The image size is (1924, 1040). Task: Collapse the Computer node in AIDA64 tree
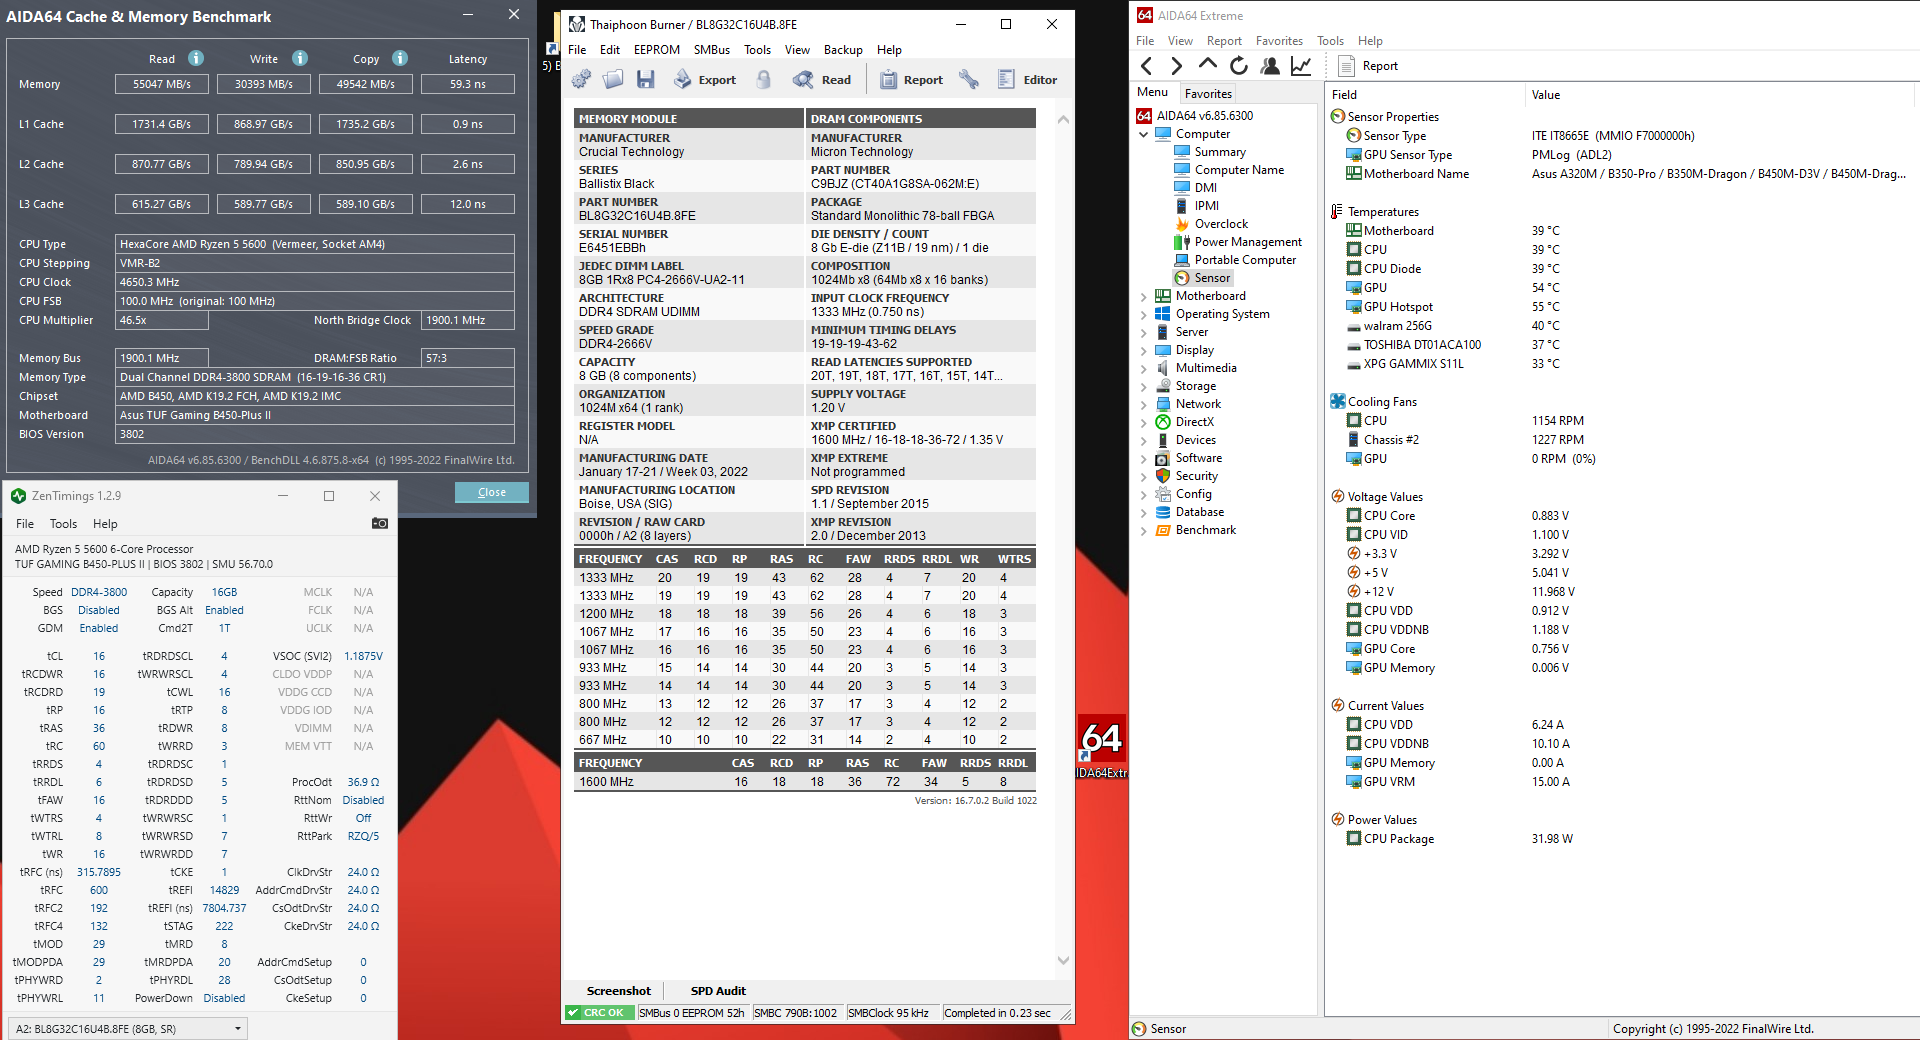[1144, 134]
